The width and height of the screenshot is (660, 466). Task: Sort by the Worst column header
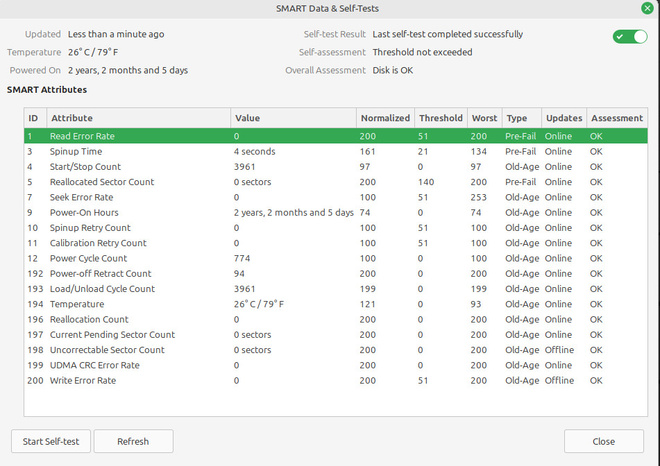click(484, 118)
